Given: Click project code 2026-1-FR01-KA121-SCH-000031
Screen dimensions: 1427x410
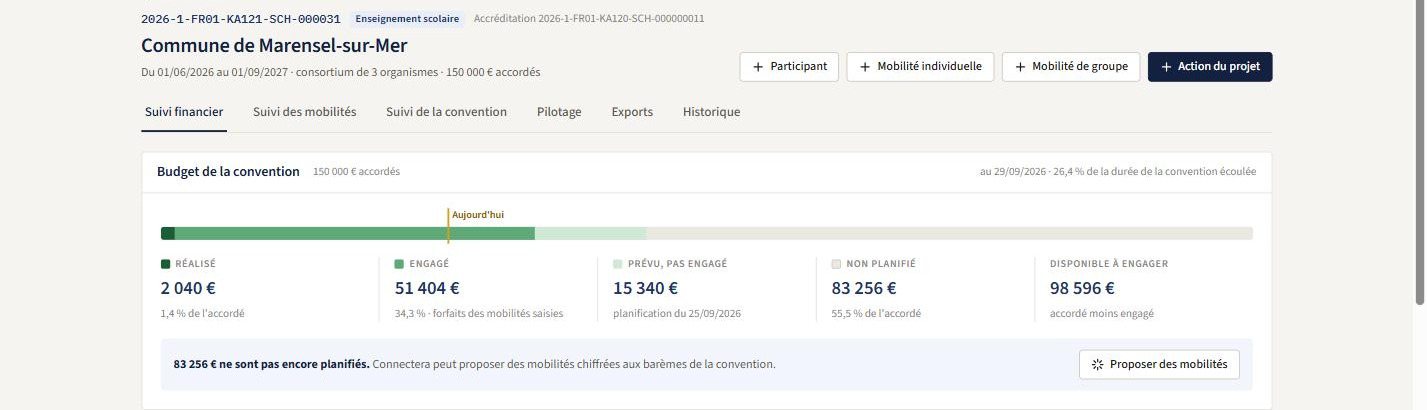Looking at the screenshot, I should pyautogui.click(x=241, y=19).
